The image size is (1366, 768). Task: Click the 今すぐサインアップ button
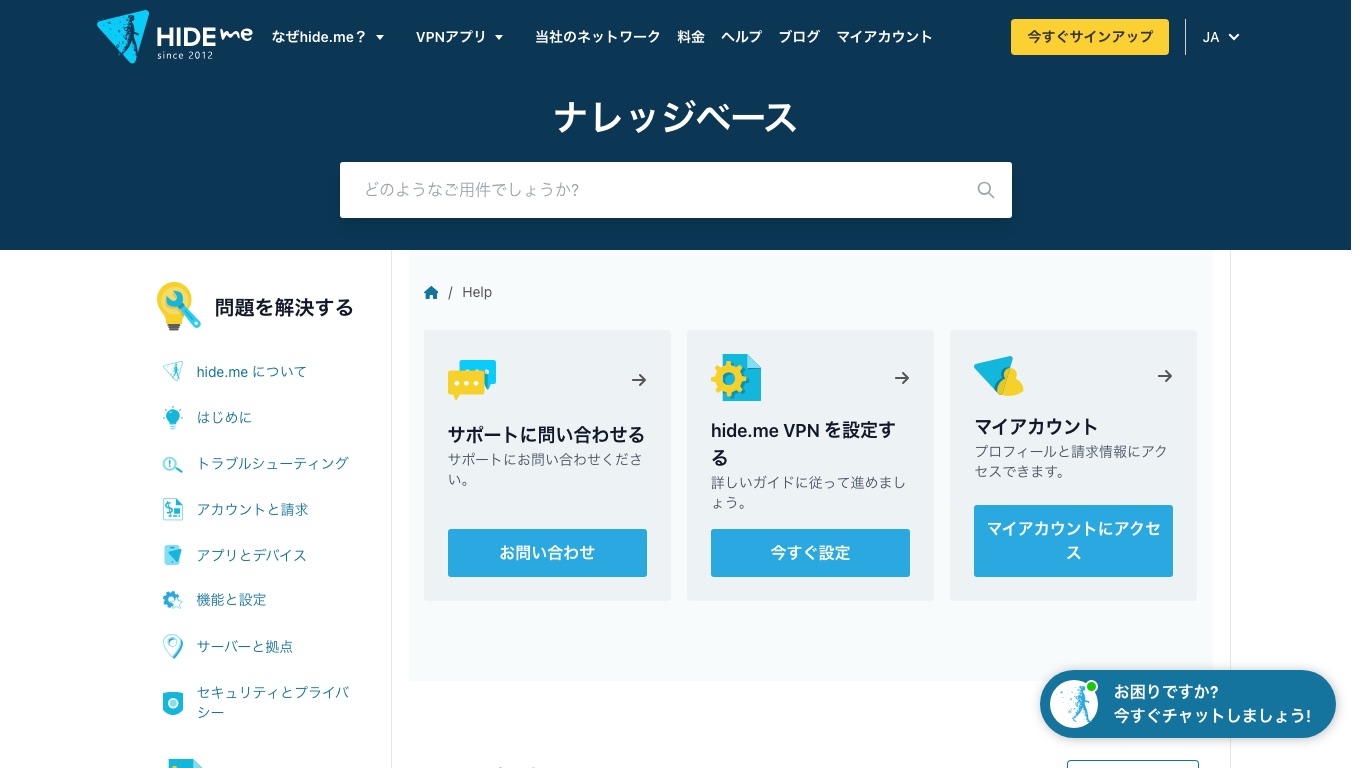[x=1090, y=37]
